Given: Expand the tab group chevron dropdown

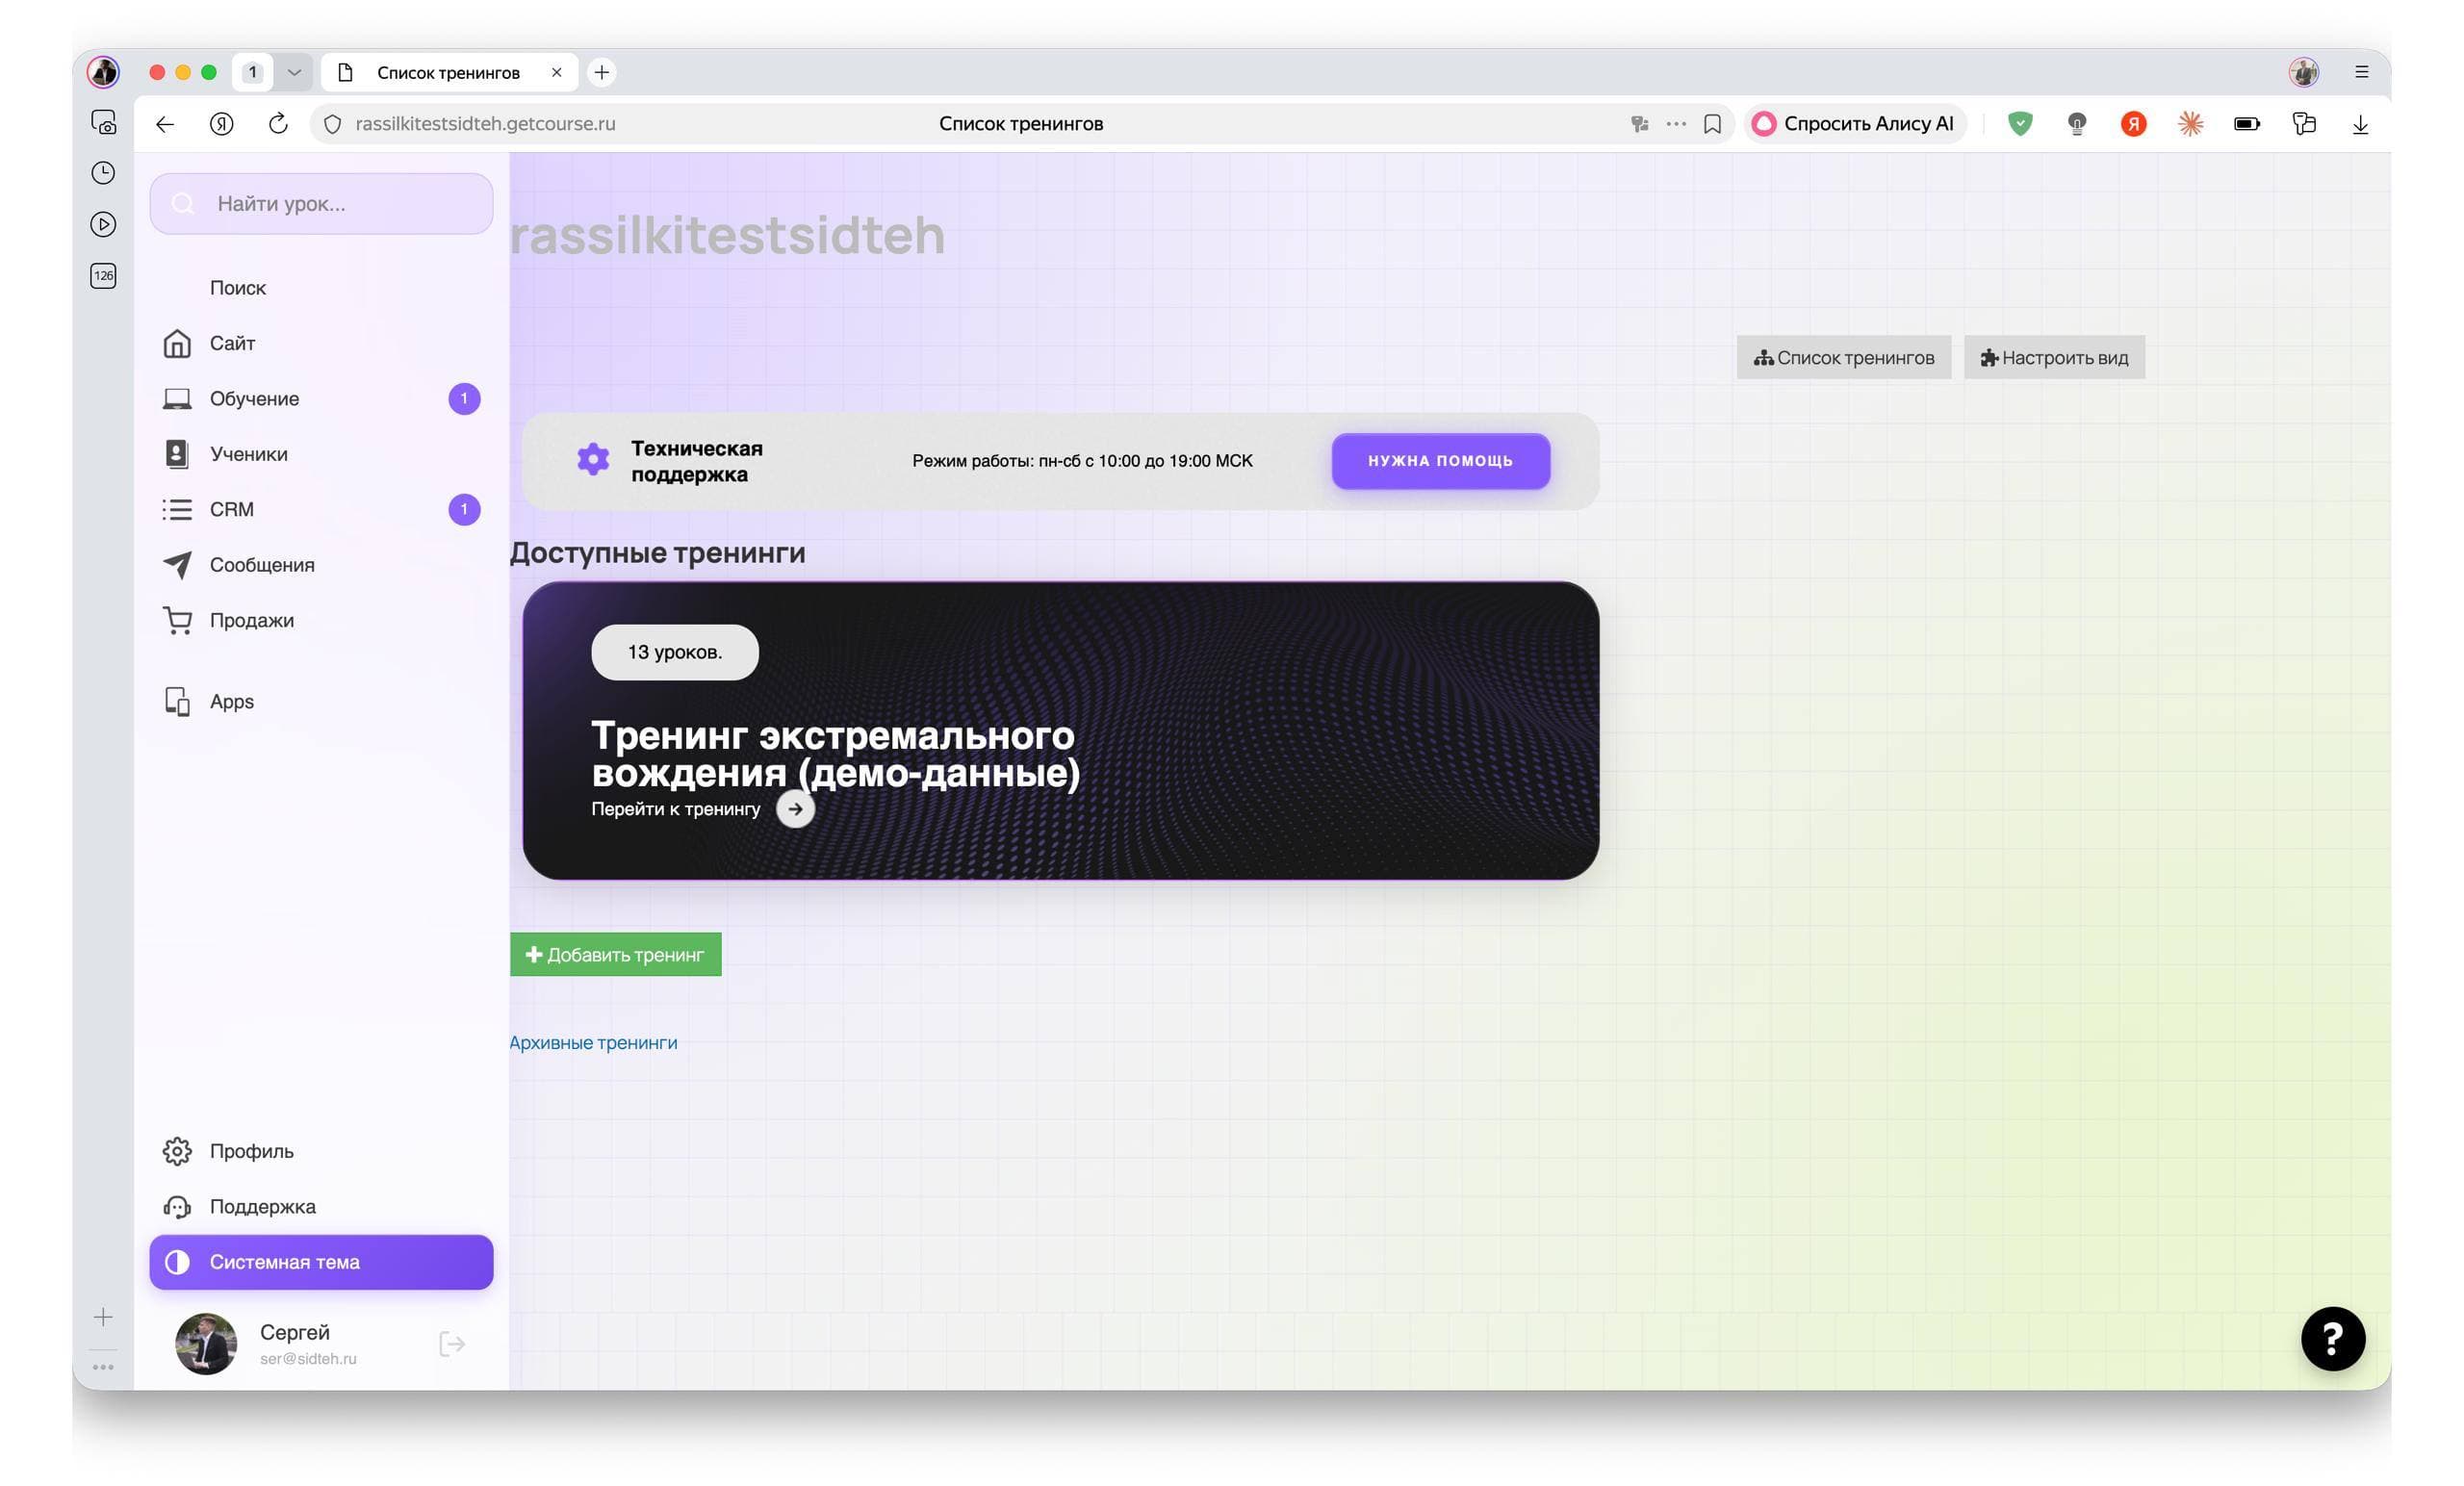Looking at the screenshot, I should click(x=294, y=72).
